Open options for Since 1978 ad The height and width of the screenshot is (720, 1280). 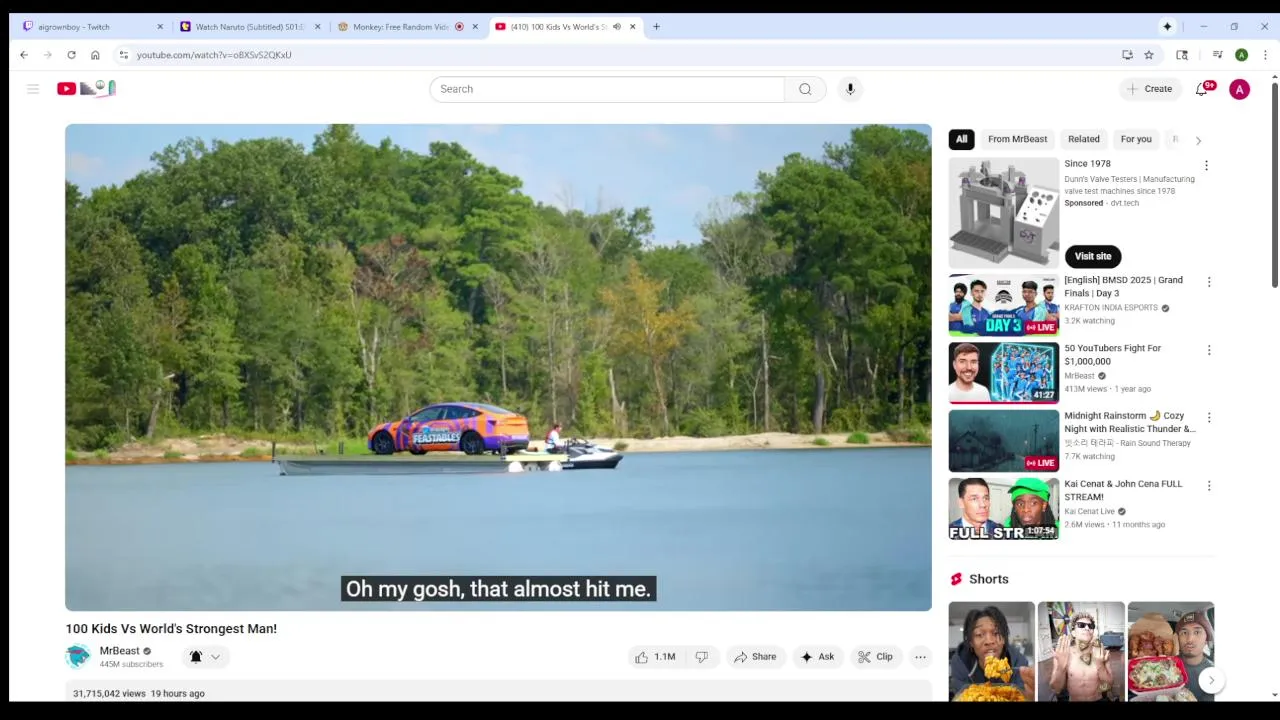pyautogui.click(x=1206, y=165)
